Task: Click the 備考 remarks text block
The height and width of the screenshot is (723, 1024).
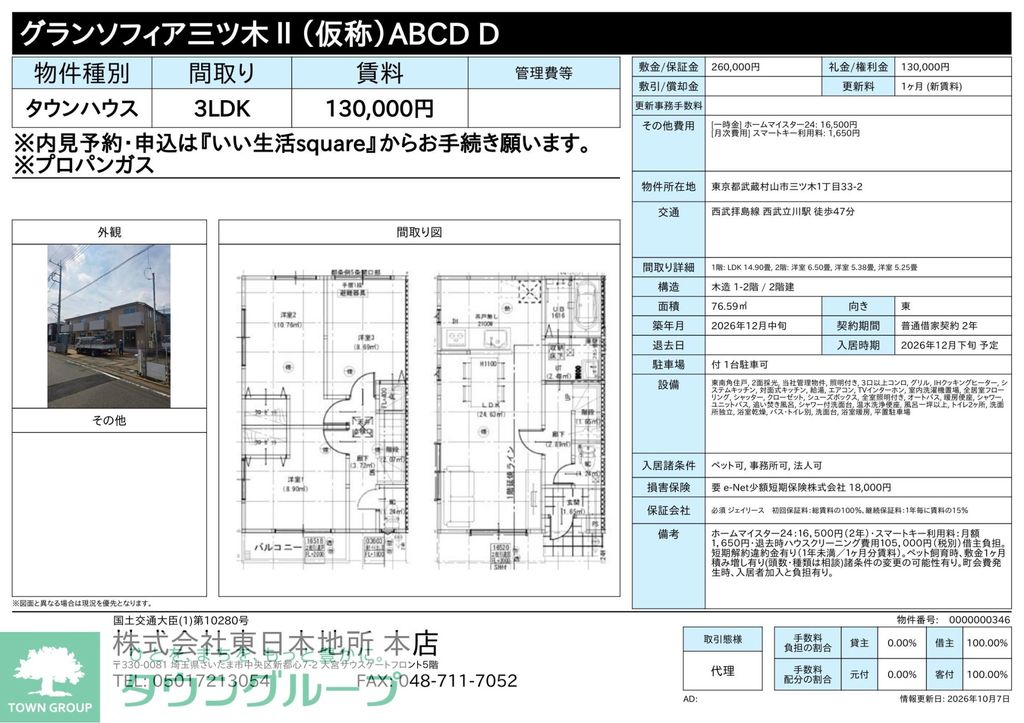Action: click(858, 553)
